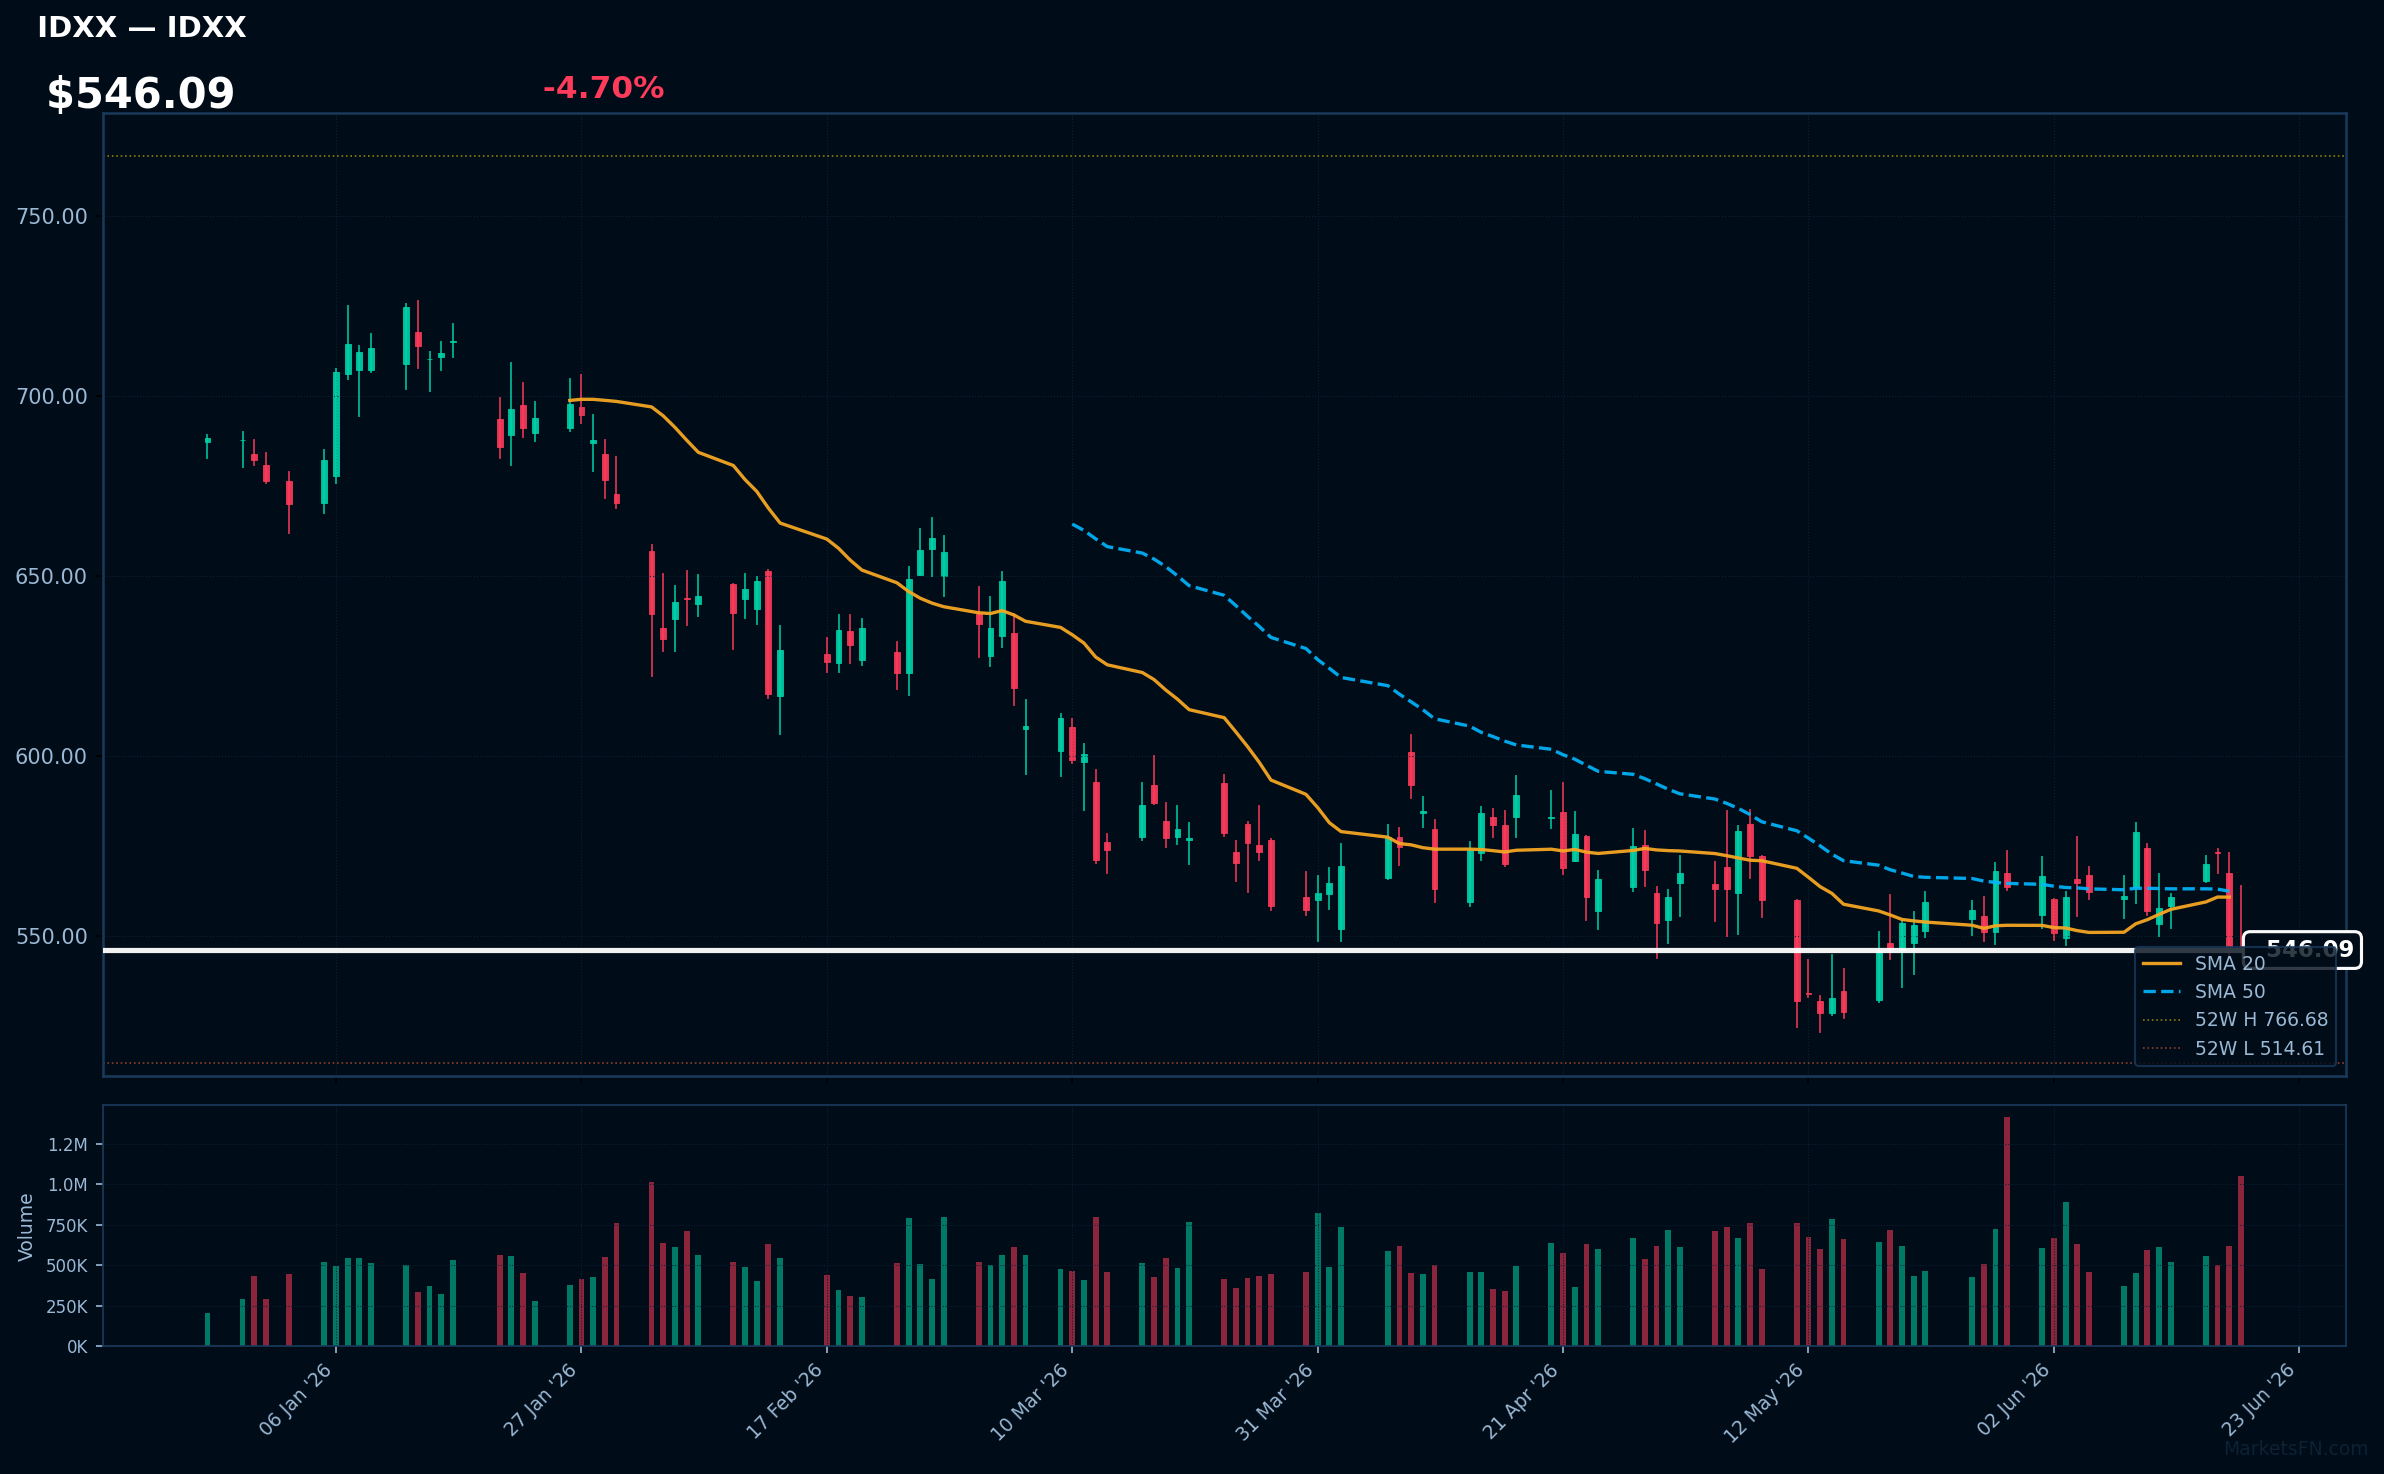Click the 21 Apr '26 date label
Image resolution: width=2384 pixels, height=1474 pixels.
[x=1520, y=1400]
